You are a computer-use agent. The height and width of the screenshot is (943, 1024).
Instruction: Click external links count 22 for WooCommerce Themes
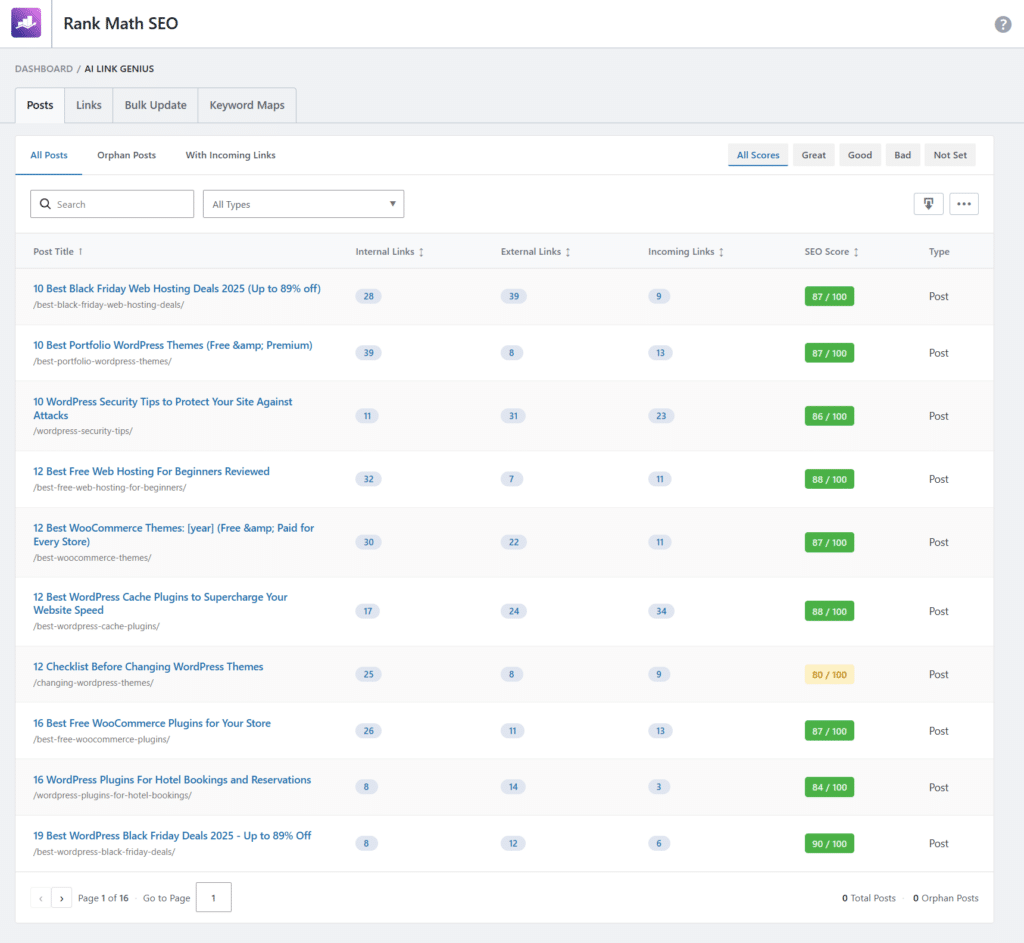tap(514, 542)
